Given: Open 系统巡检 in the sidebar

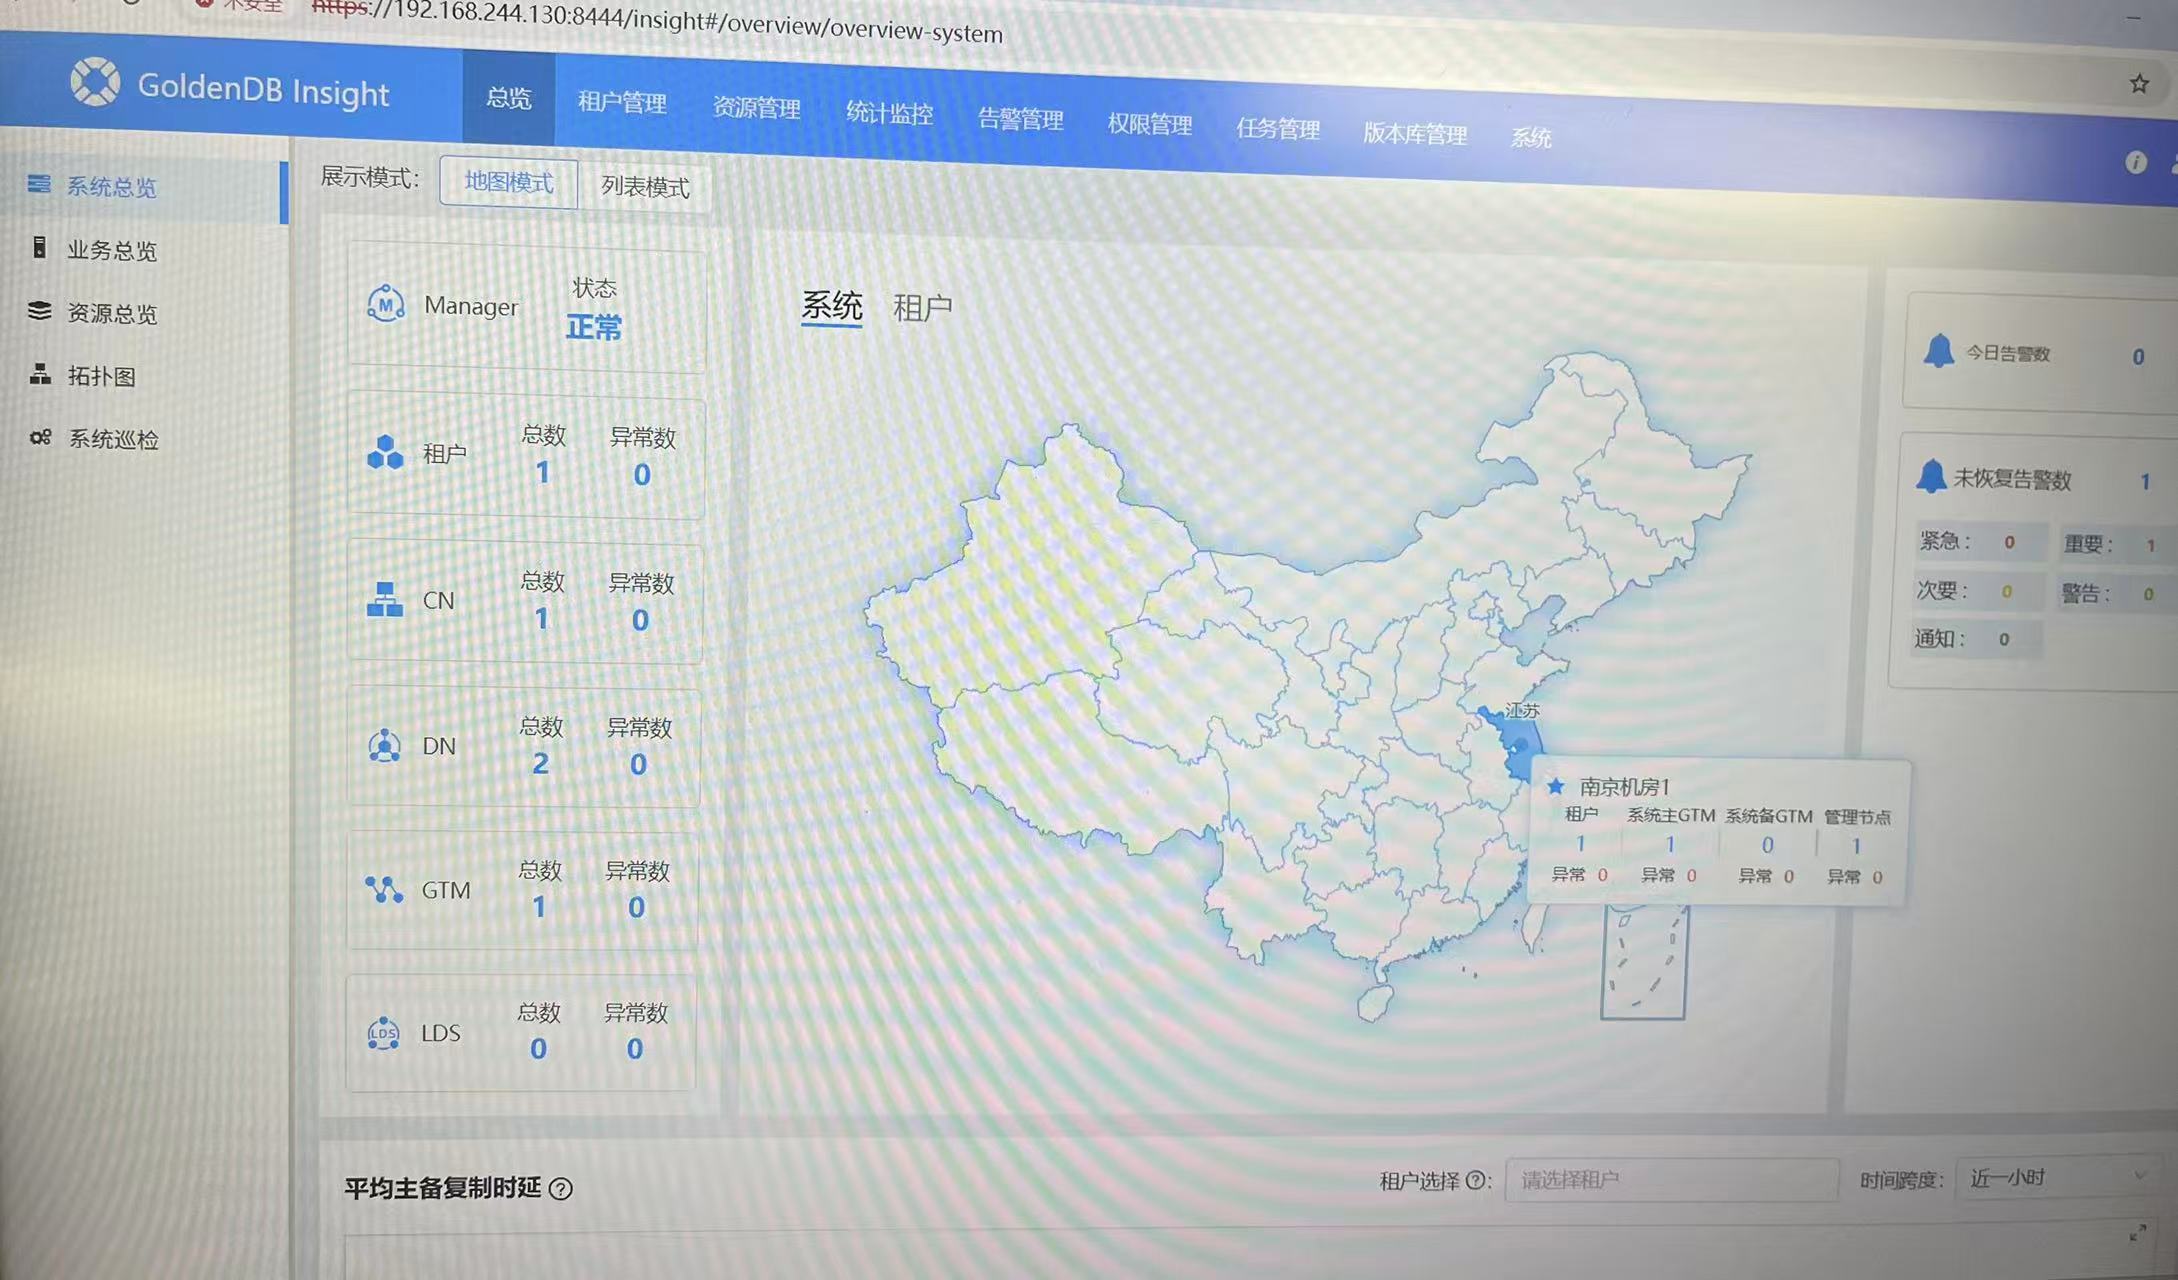Looking at the screenshot, I should 112,439.
